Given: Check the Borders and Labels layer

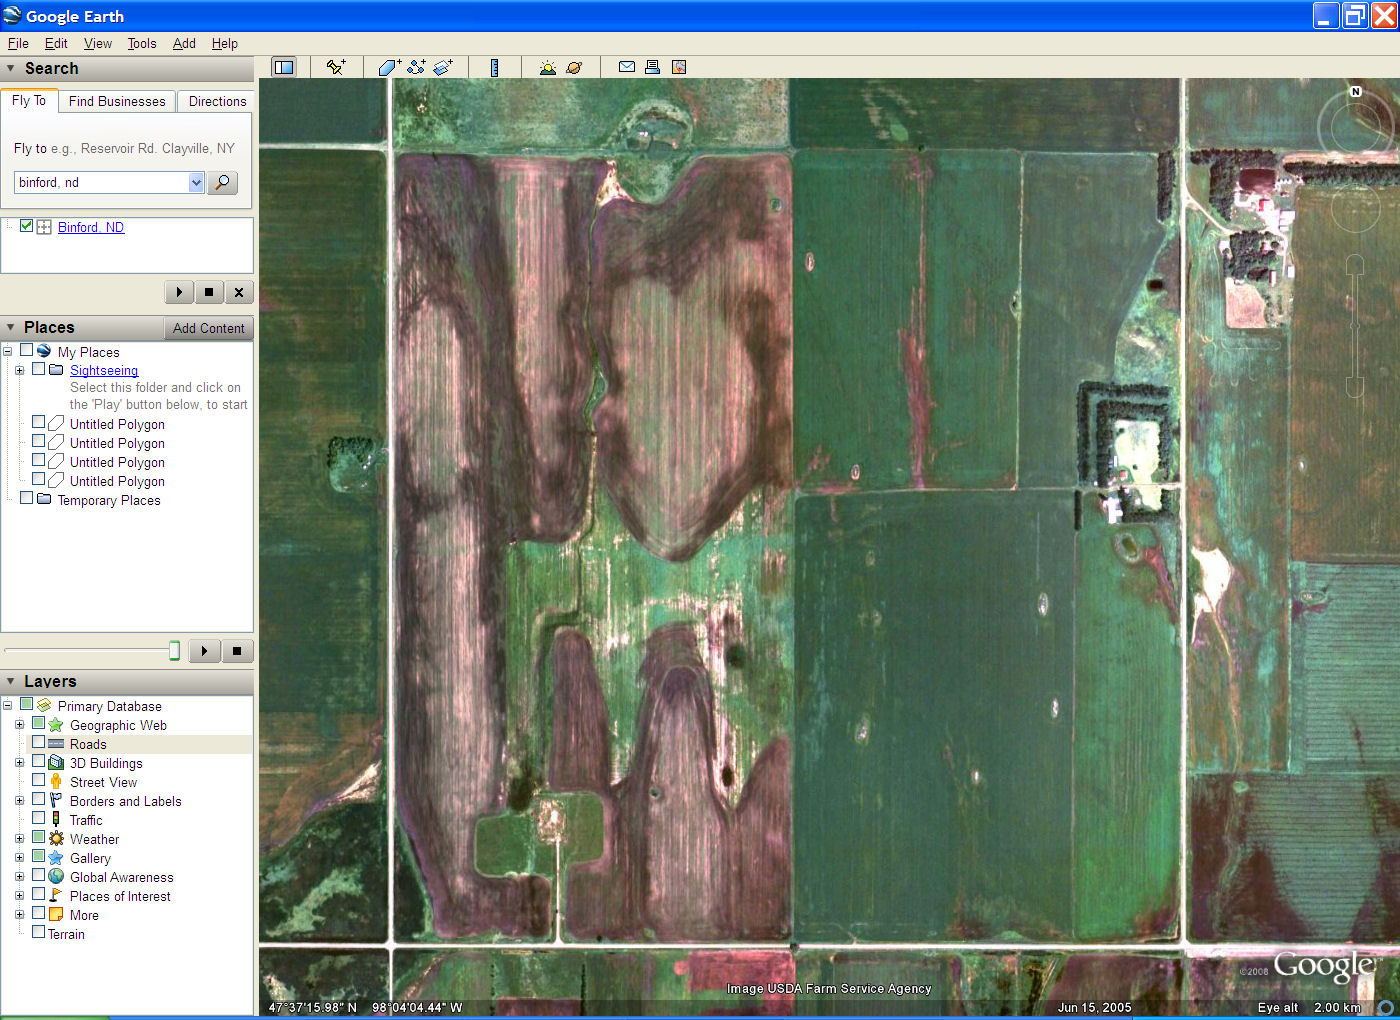Looking at the screenshot, I should [38, 799].
